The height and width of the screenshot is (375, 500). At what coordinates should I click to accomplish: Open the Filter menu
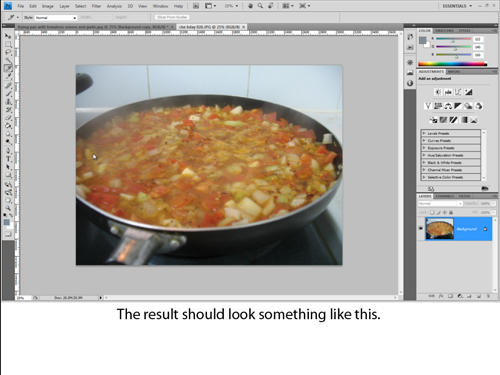(96, 6)
